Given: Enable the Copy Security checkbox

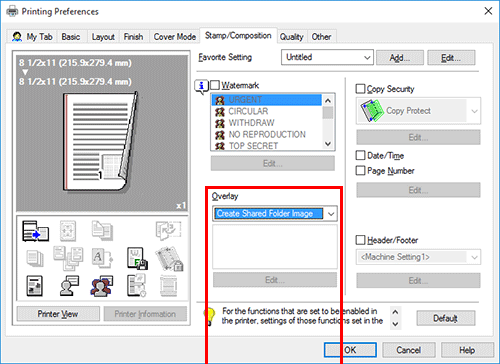Looking at the screenshot, I should coord(360,89).
